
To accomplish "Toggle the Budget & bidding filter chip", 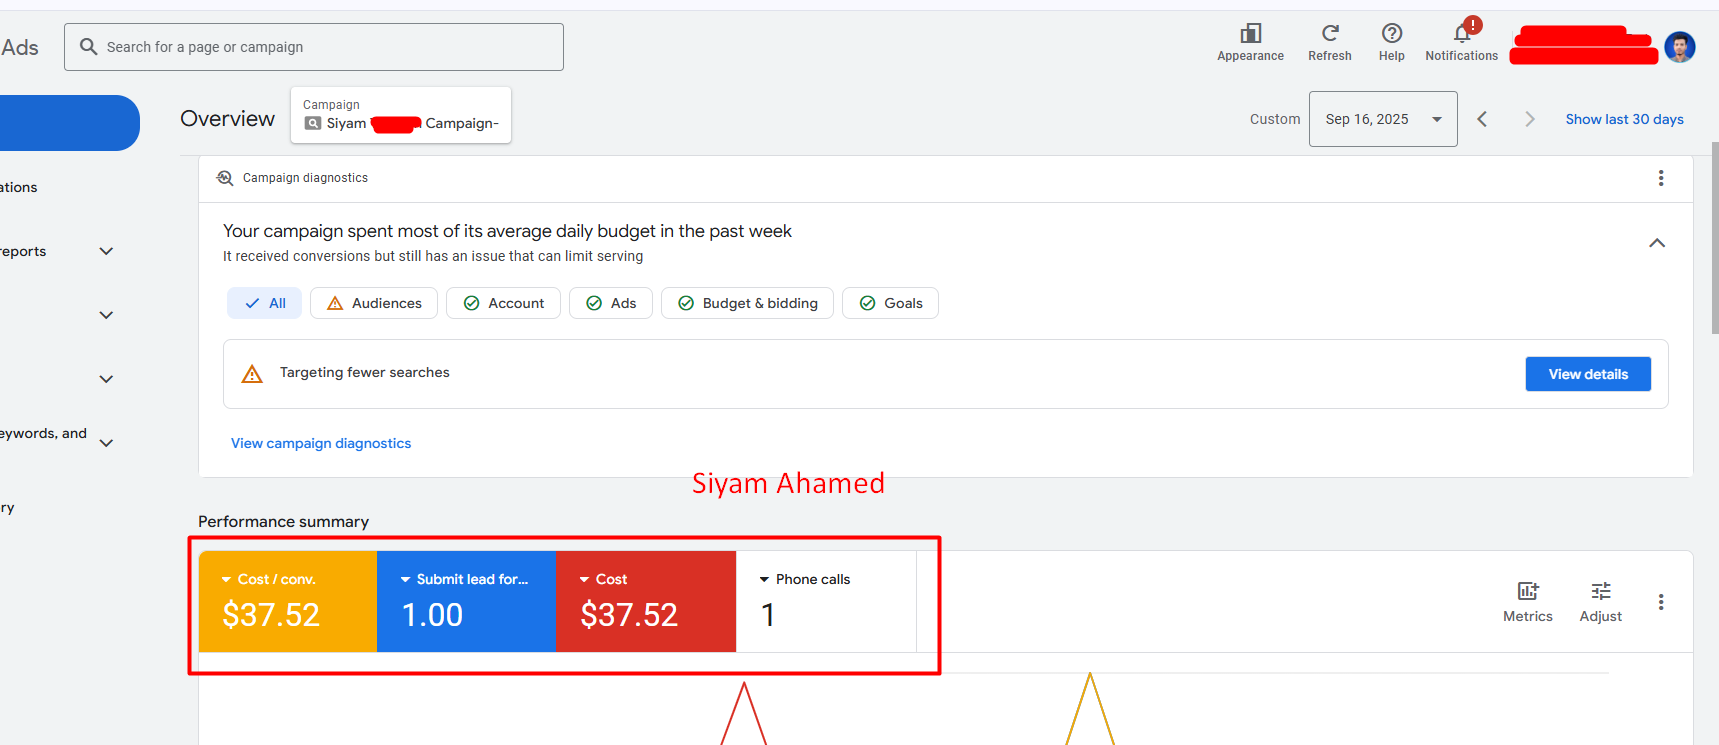I will (x=747, y=303).
